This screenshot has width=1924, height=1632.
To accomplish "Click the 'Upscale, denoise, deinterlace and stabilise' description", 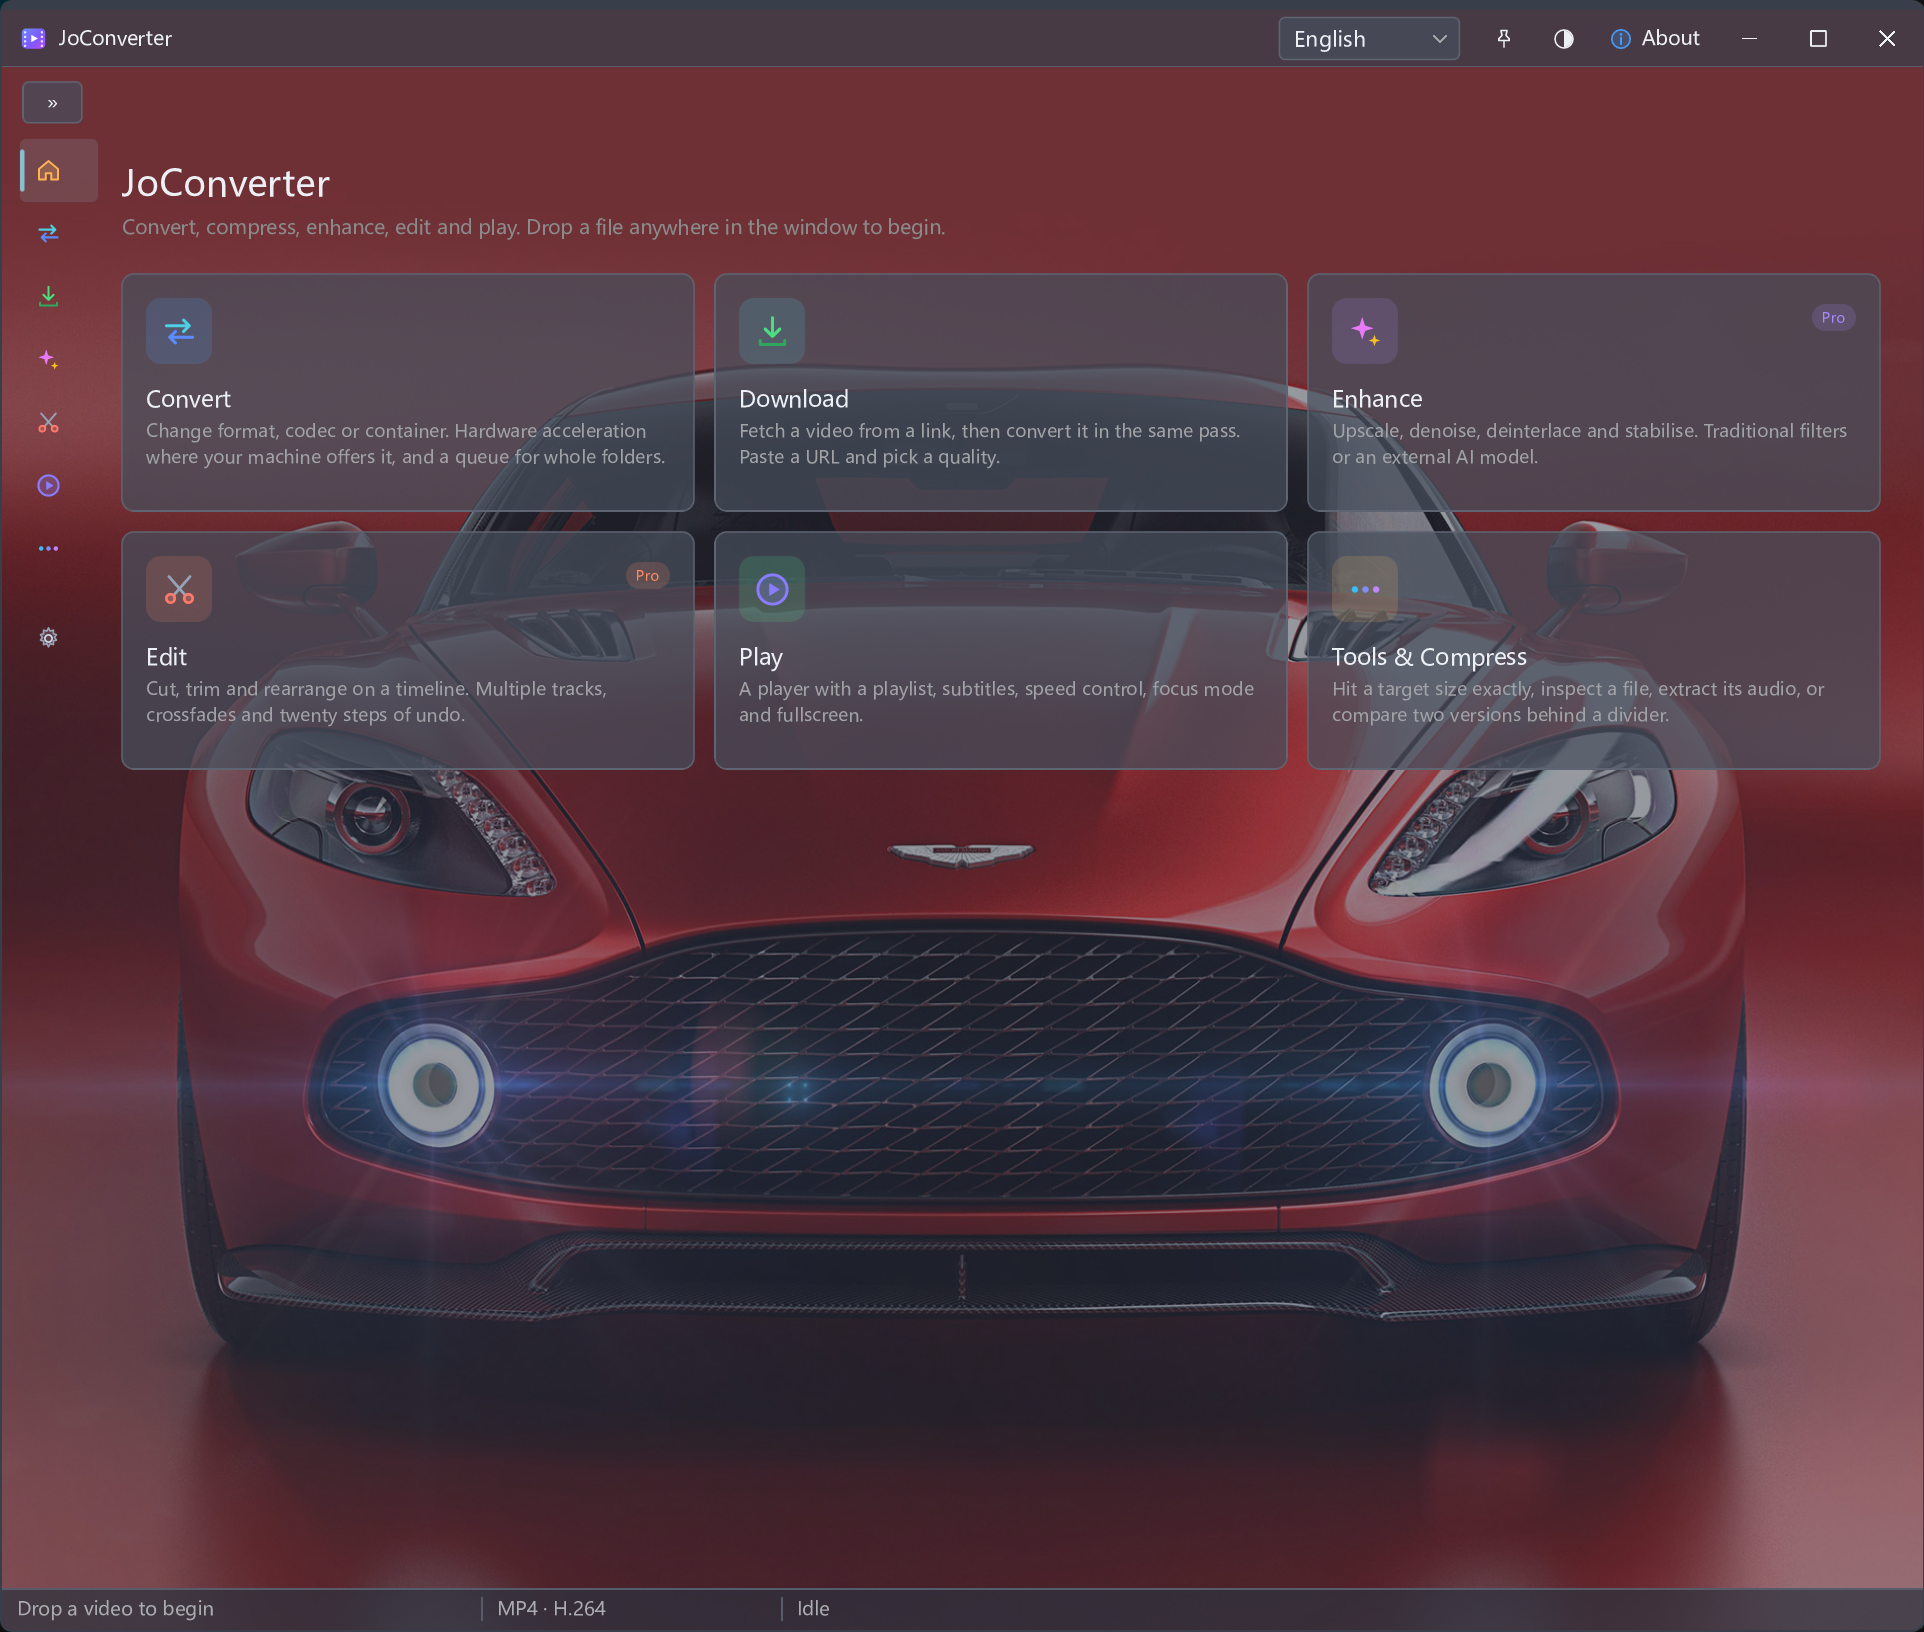I will [x=1589, y=444].
